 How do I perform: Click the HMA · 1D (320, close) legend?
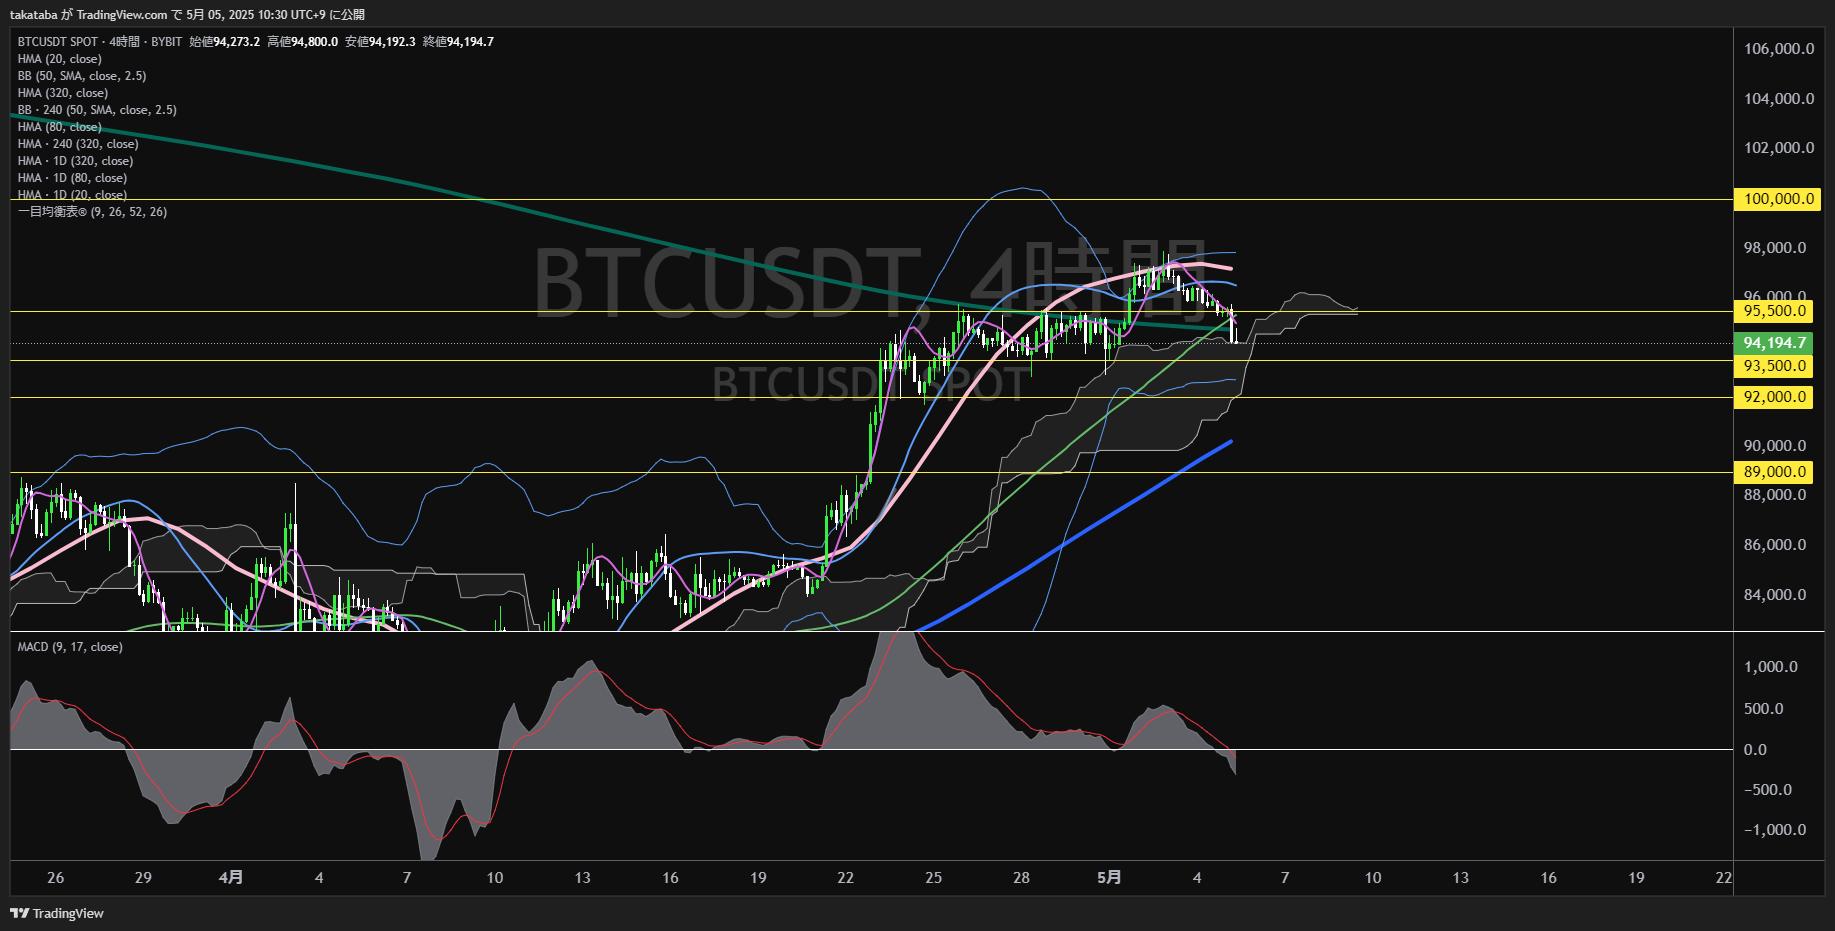(x=75, y=161)
